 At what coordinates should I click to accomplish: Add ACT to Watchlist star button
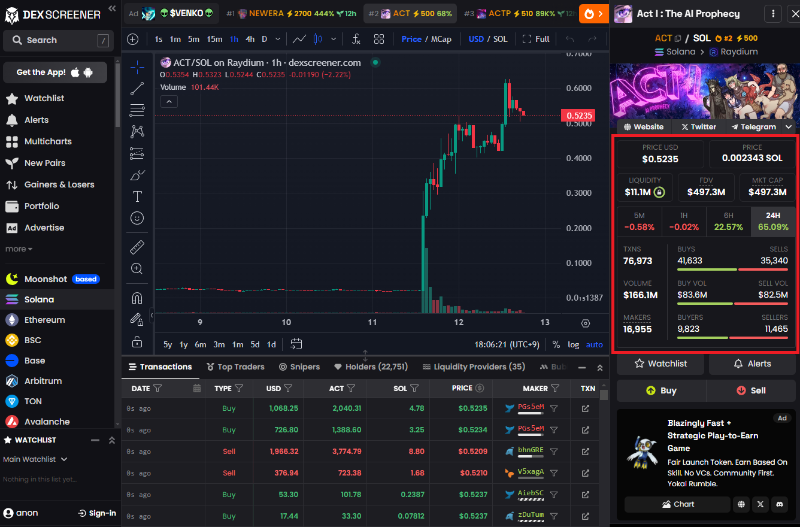tap(660, 364)
